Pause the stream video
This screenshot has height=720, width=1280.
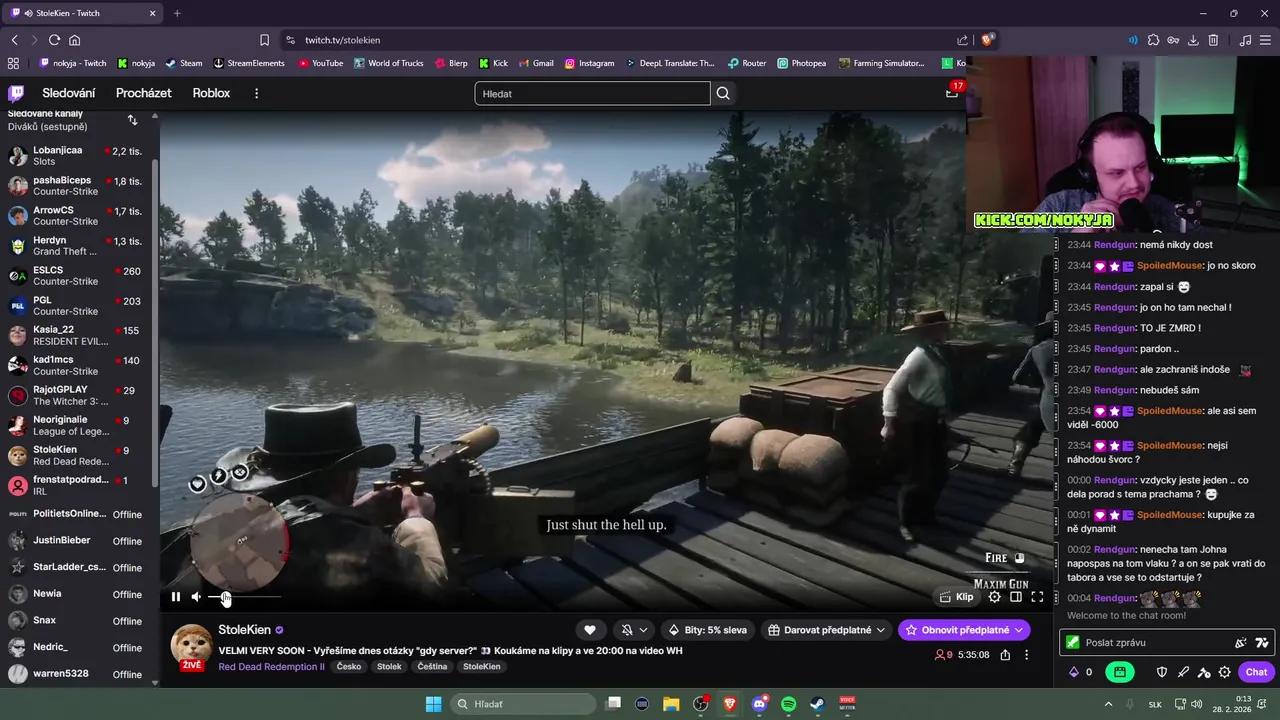[x=175, y=597]
